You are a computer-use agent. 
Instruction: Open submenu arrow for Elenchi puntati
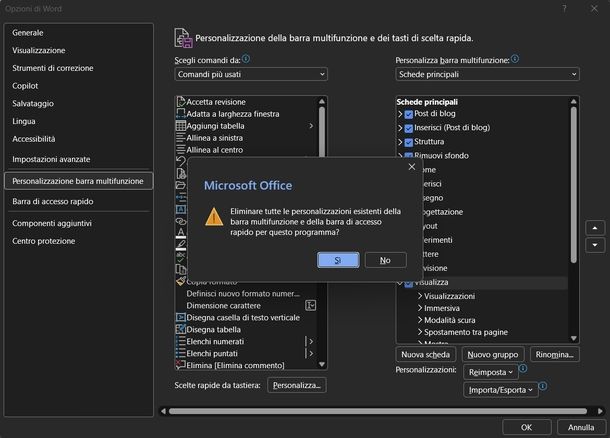coord(311,353)
